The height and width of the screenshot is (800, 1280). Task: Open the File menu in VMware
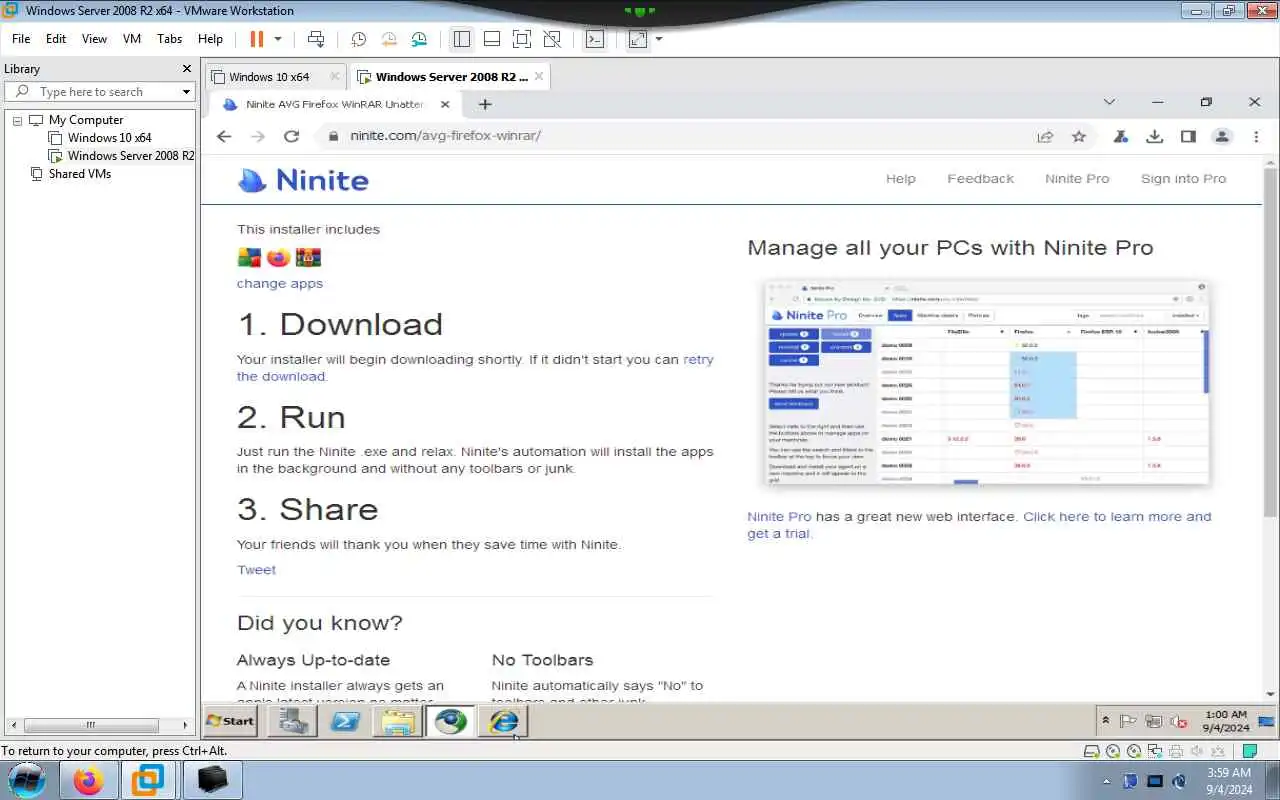(21, 38)
